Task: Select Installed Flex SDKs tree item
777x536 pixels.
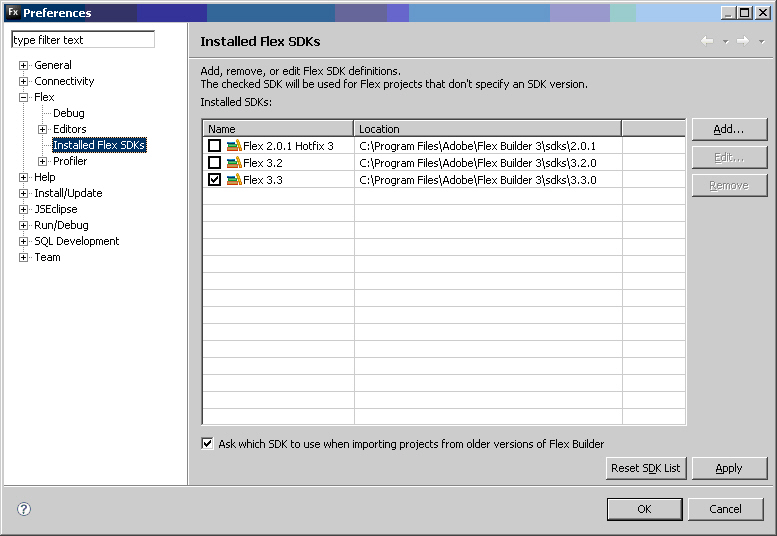Action: click(99, 145)
